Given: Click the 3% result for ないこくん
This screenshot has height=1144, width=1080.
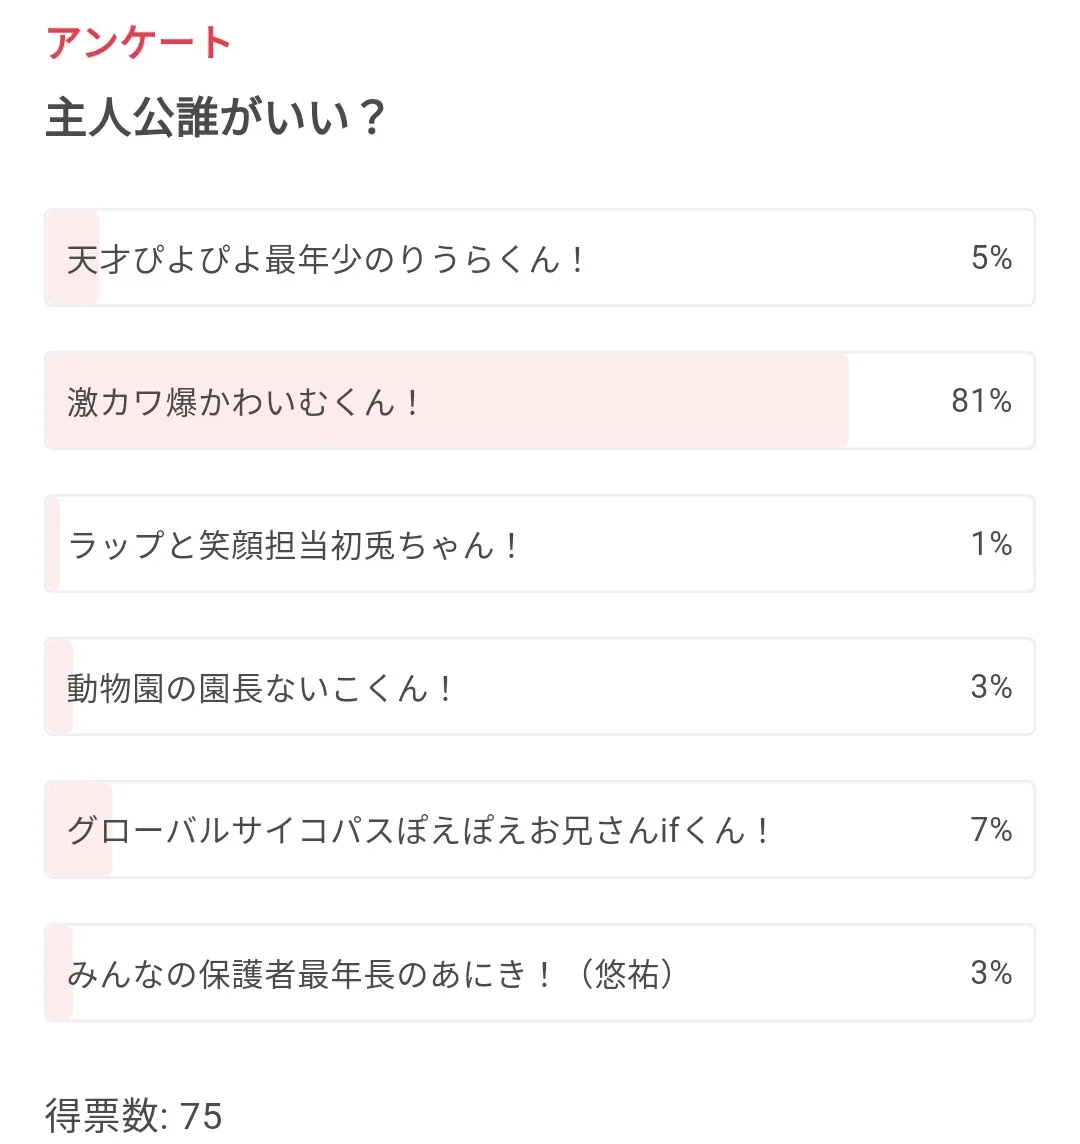Looking at the screenshot, I should coord(991,687).
